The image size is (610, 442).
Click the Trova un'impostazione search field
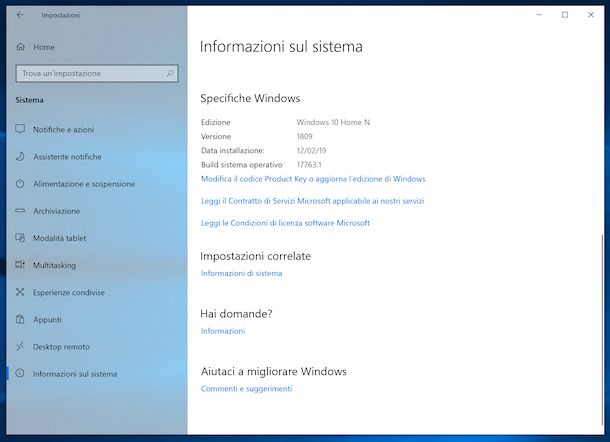click(x=97, y=73)
